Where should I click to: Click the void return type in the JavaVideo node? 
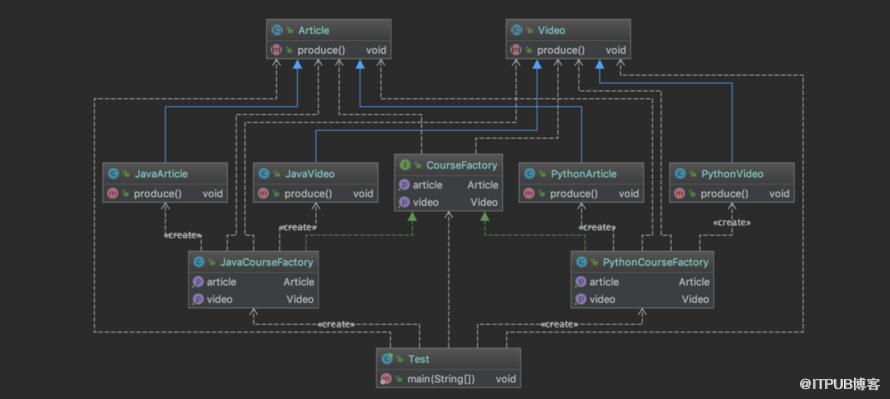(x=363, y=194)
